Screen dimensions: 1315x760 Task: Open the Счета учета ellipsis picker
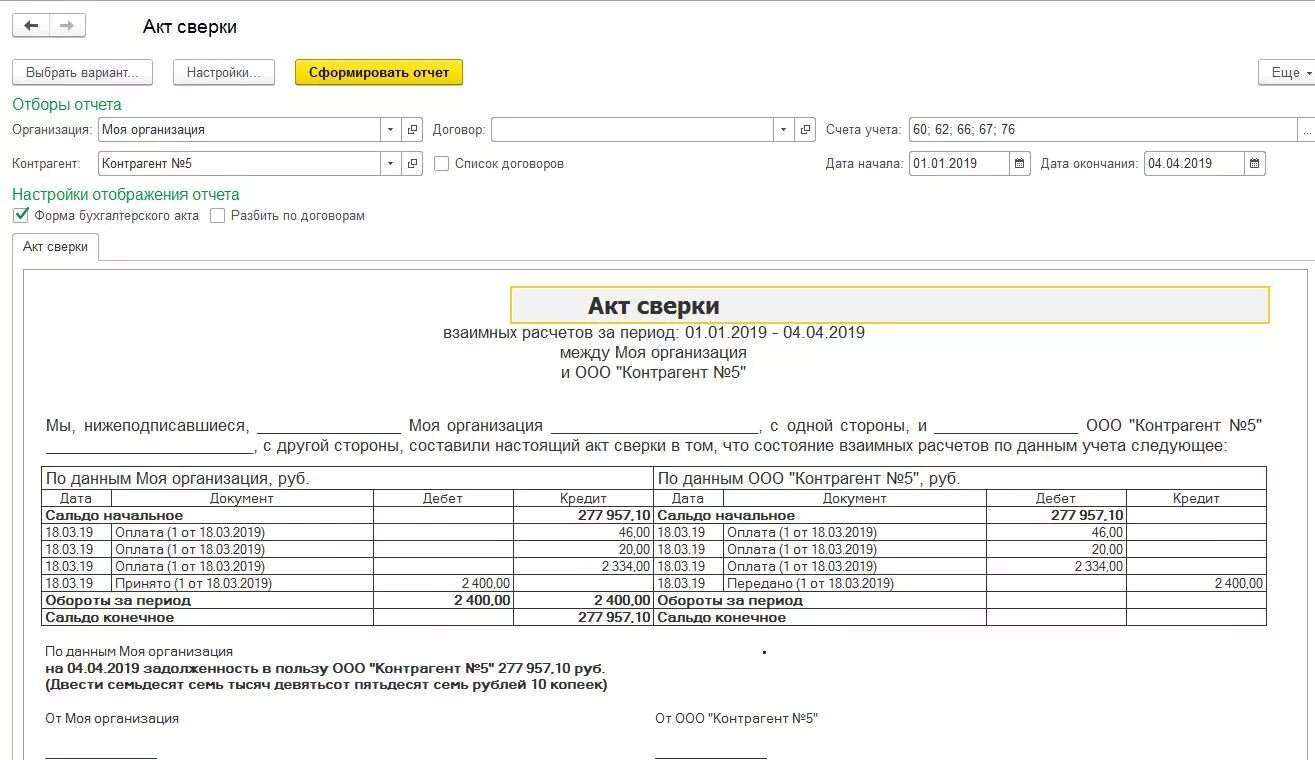pos(1306,130)
